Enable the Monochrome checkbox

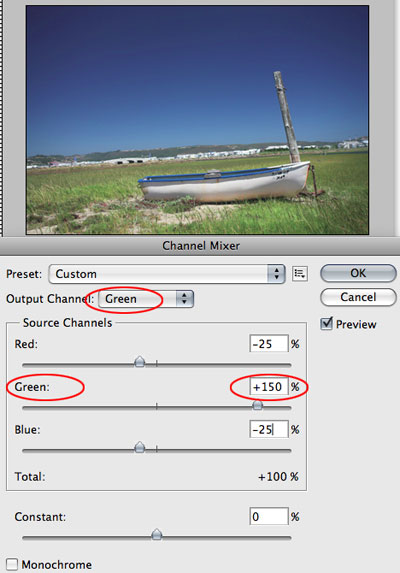(x=12, y=564)
